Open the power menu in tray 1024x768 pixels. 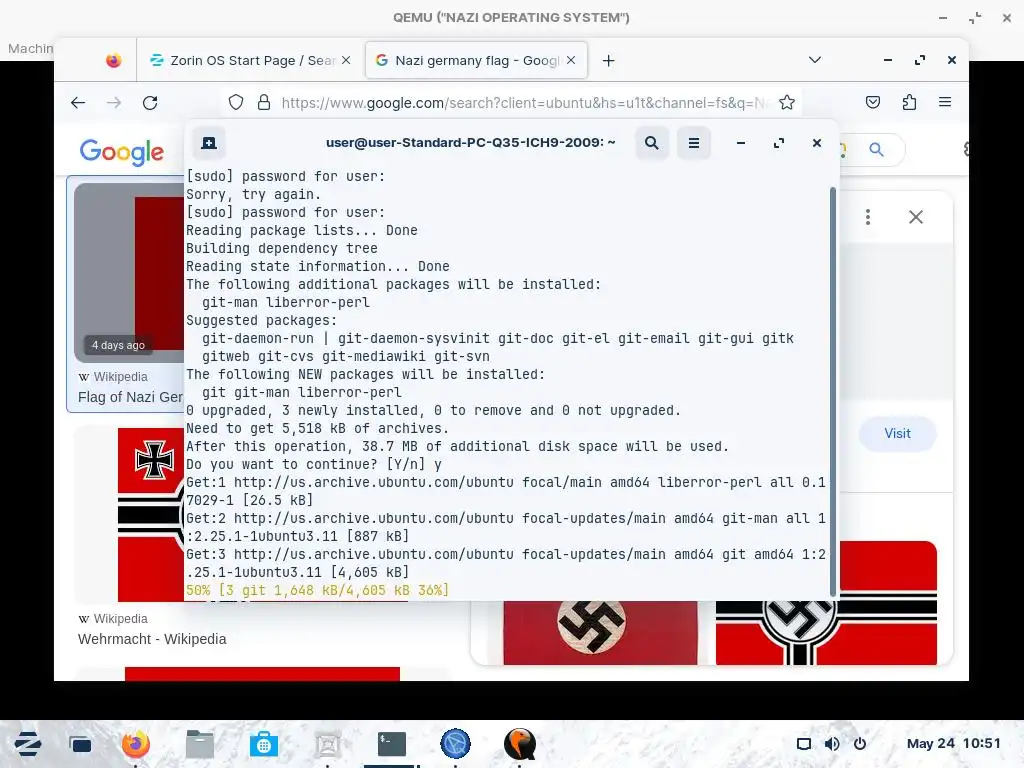pyautogui.click(x=860, y=744)
